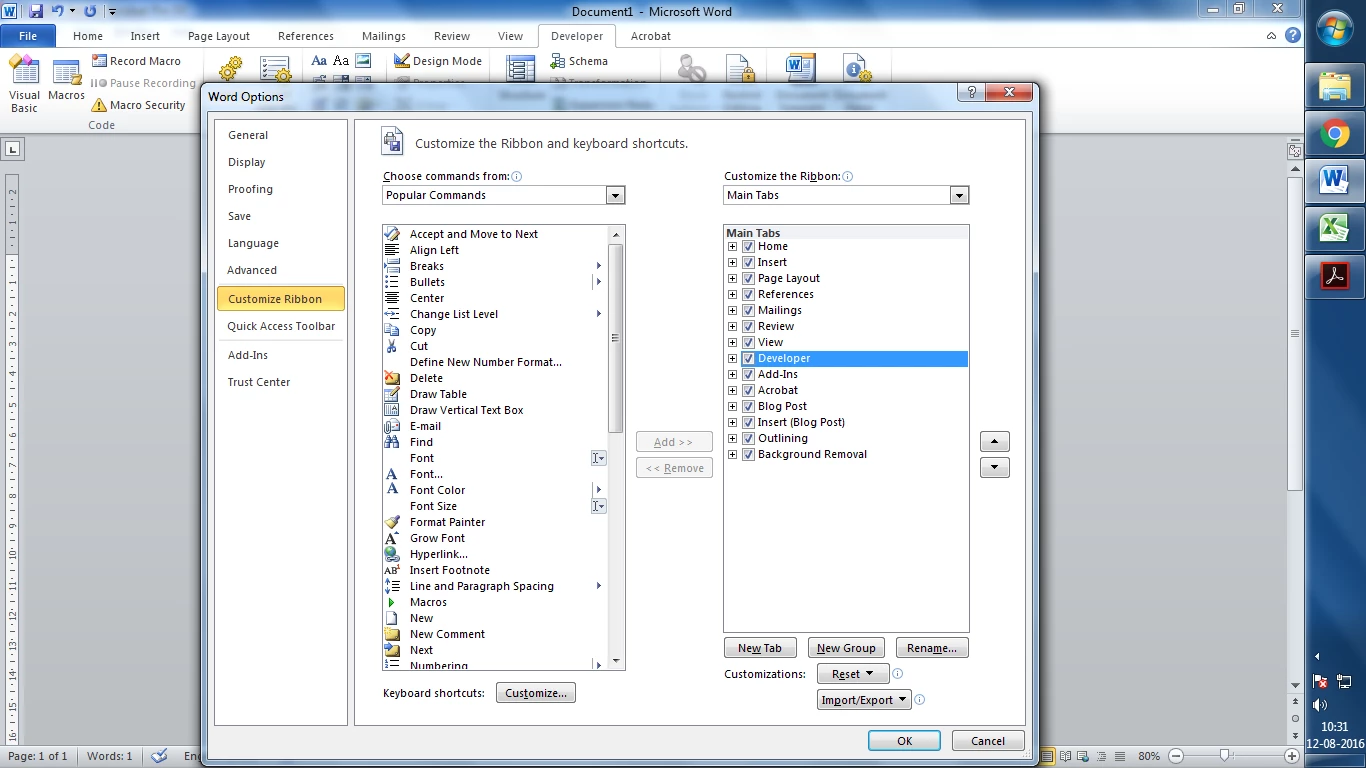
Task: Expand the Insert (Blog Post) node
Action: [x=733, y=422]
